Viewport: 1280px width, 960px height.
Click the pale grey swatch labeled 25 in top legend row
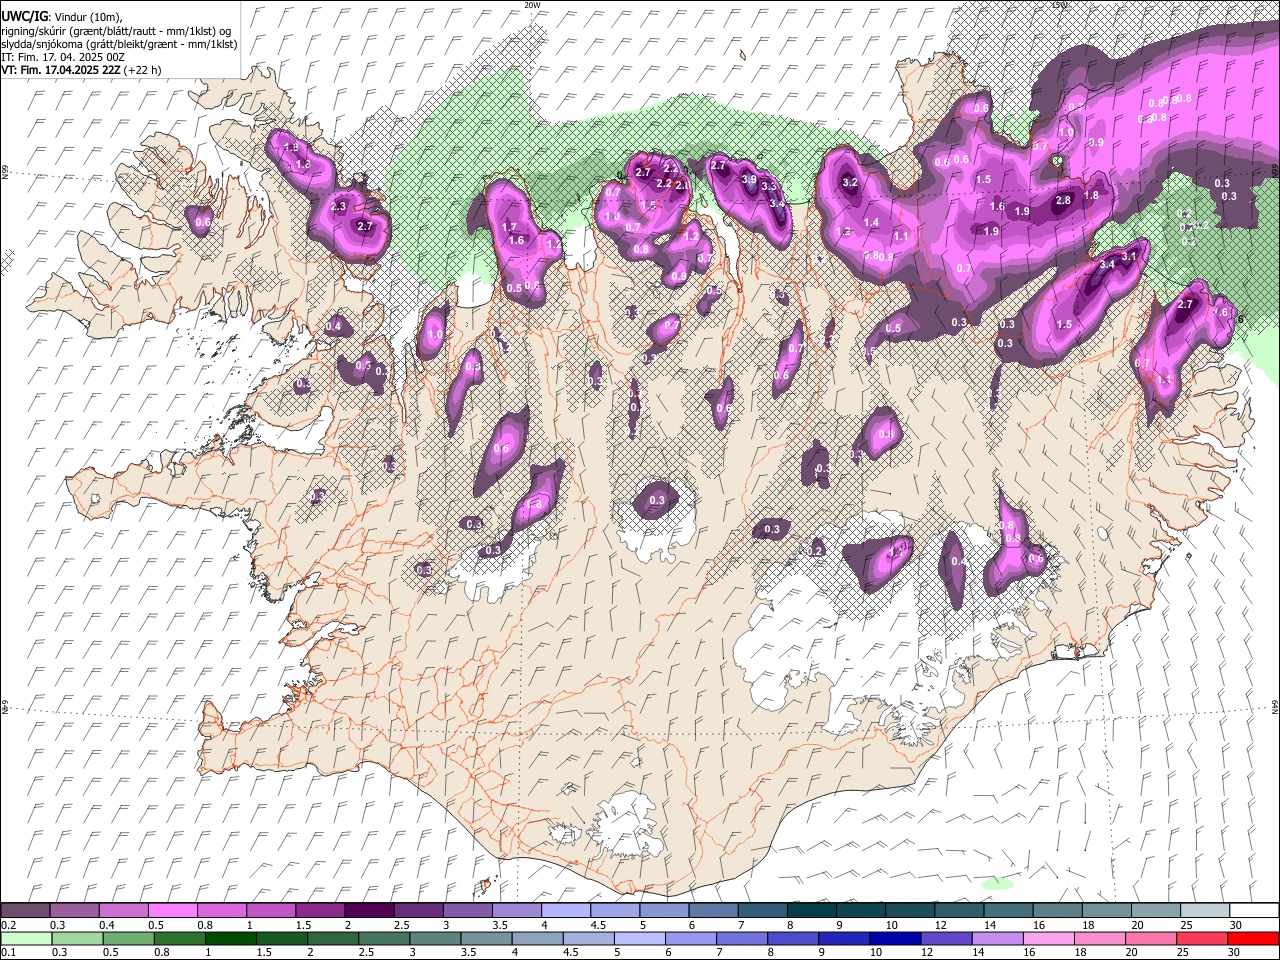pos(1204,911)
